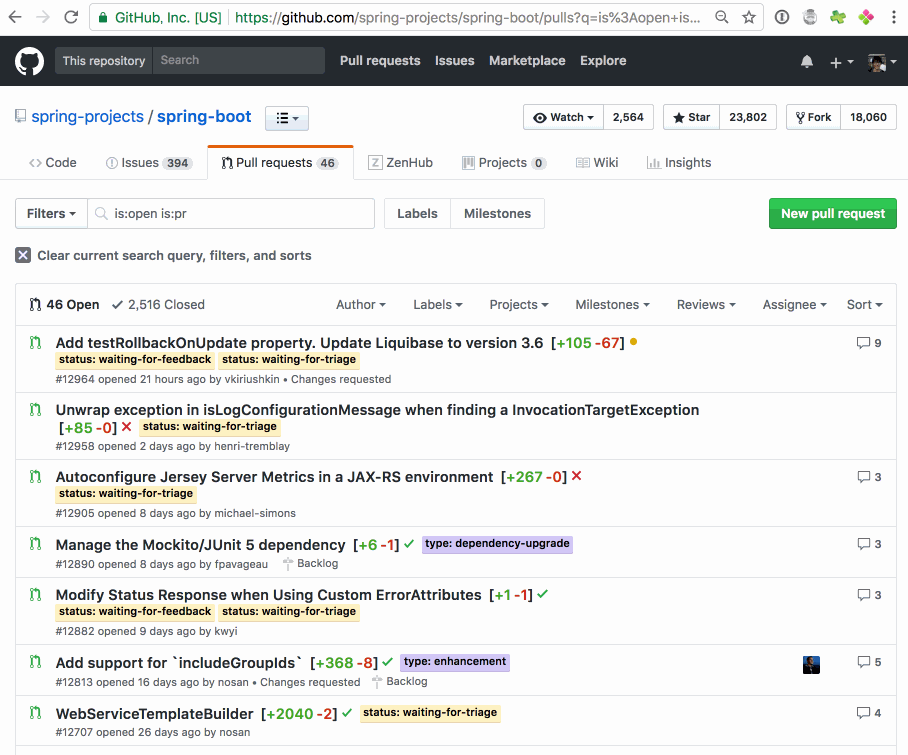Open comments for Mockito/JUnit 5 dependency PR
The width and height of the screenshot is (908, 755).
point(869,544)
